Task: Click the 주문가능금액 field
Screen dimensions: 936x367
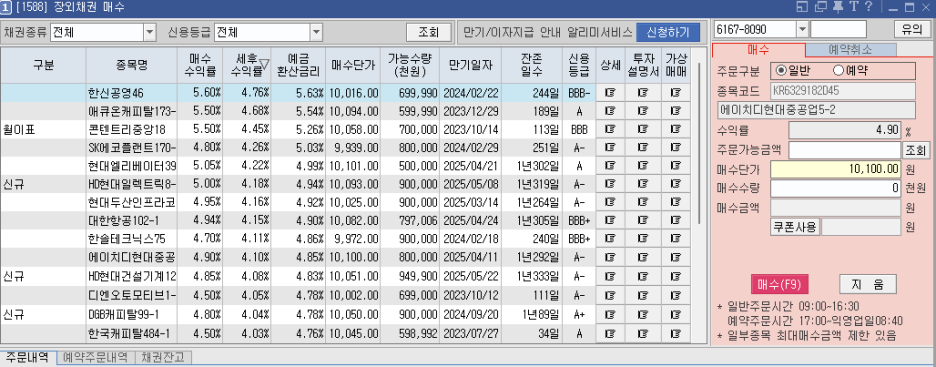Action: coord(844,150)
